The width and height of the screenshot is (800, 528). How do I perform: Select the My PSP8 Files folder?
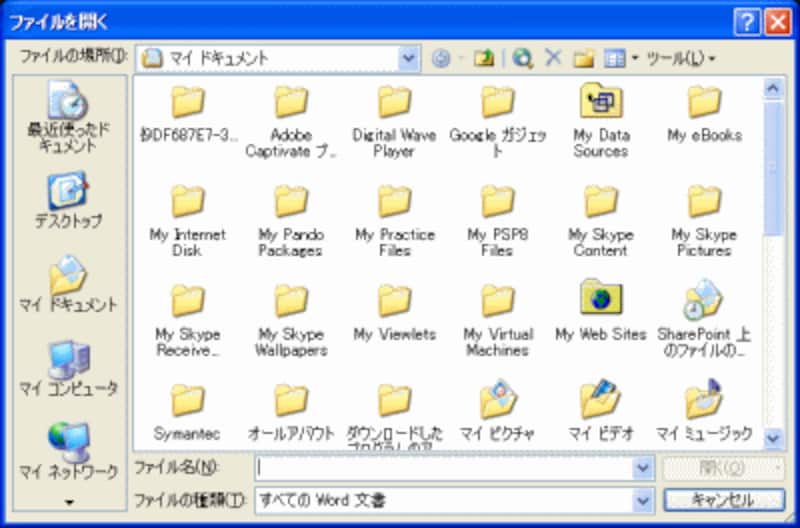[x=497, y=221]
